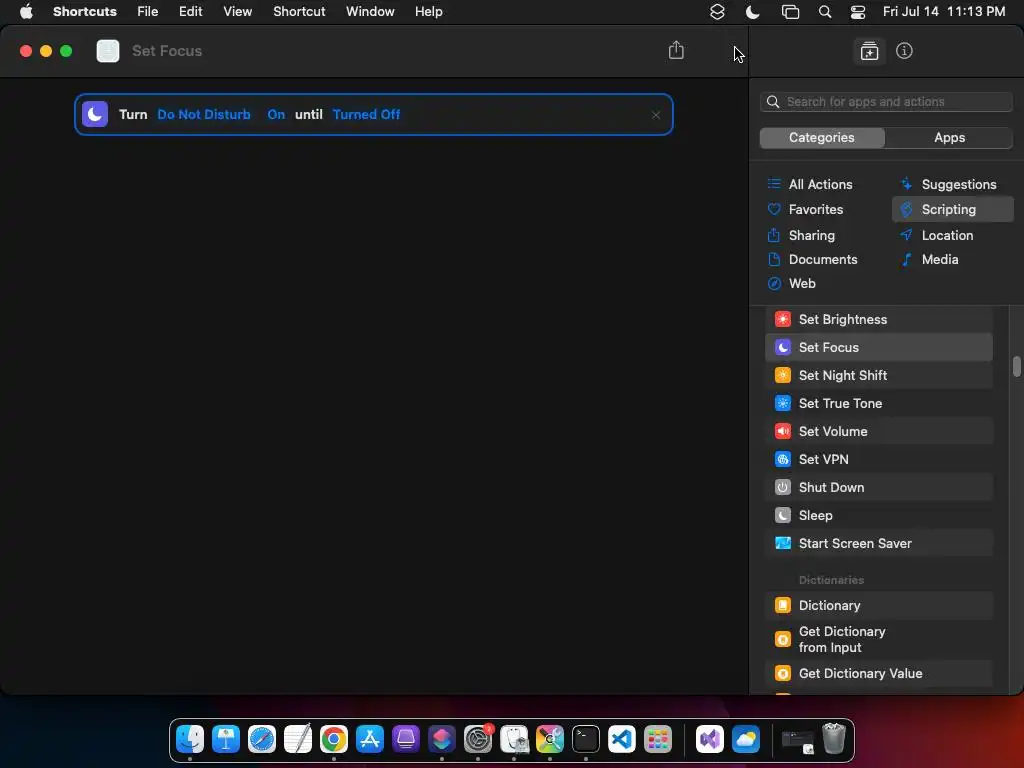Select the Suggestions category
This screenshot has width=1024, height=768.
click(948, 184)
